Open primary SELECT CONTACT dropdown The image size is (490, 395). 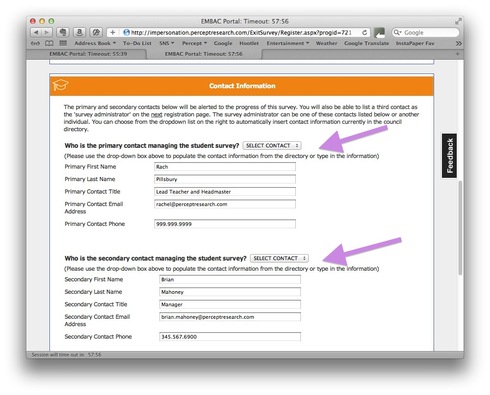tap(272, 146)
